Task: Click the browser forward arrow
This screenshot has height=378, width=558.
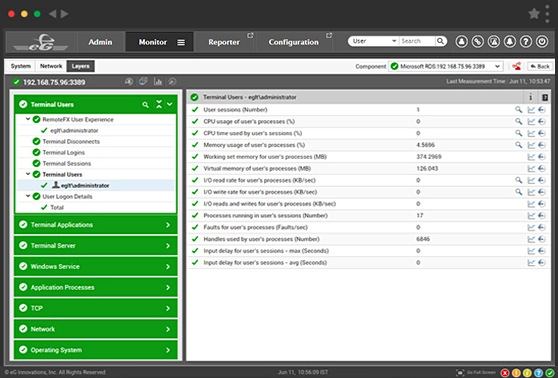Action: (x=64, y=14)
